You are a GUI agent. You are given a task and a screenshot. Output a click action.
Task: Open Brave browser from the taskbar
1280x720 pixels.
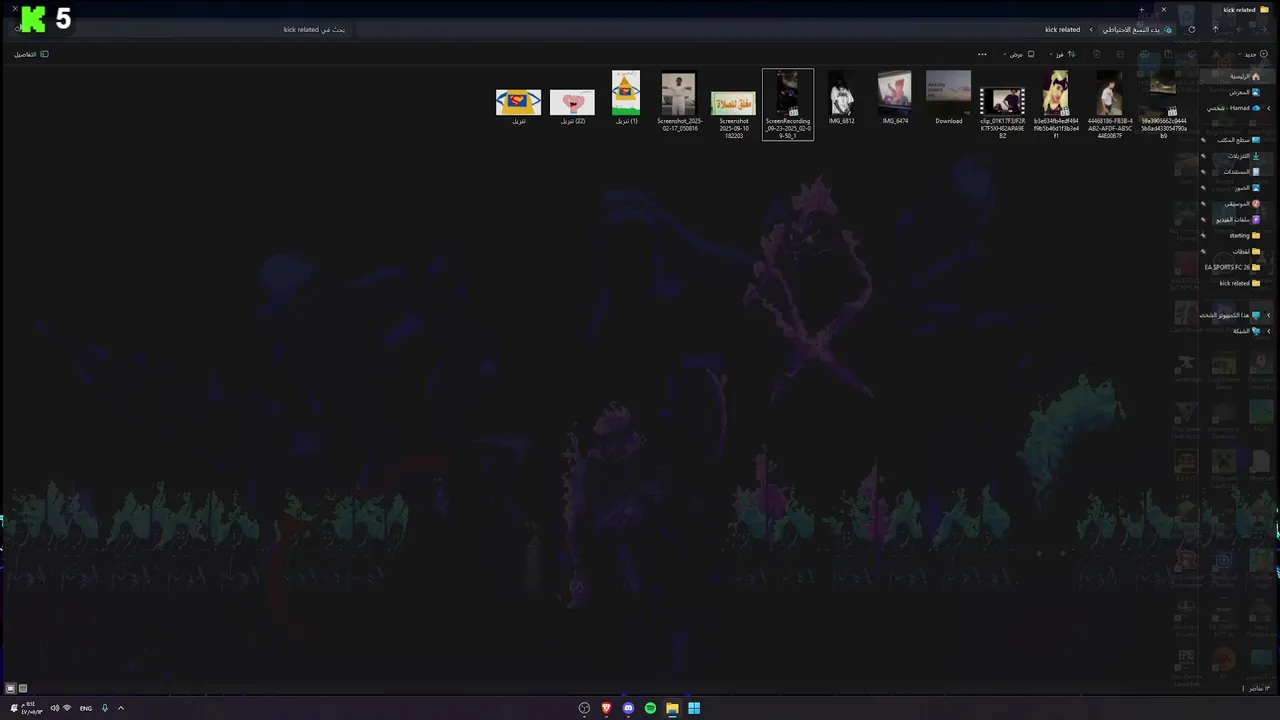[606, 708]
